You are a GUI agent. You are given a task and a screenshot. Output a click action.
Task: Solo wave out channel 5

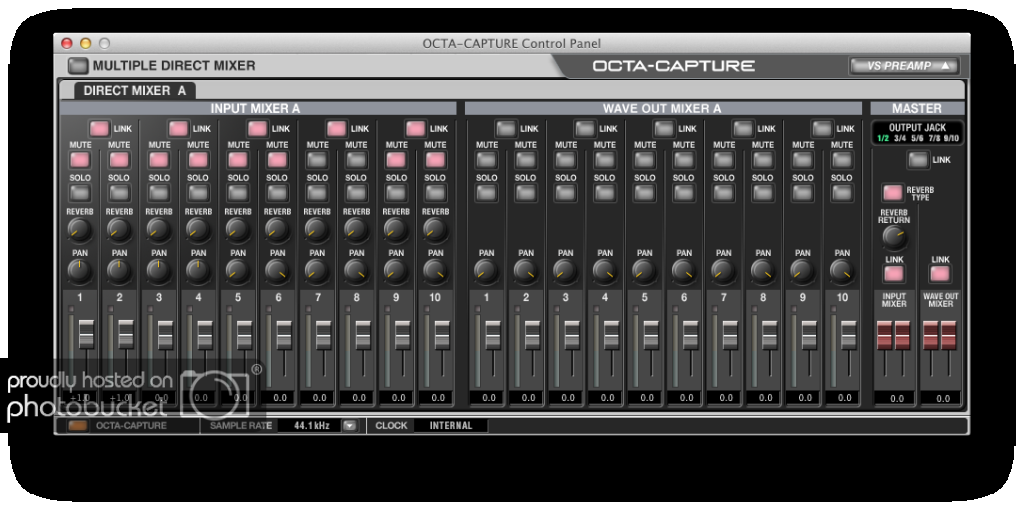pos(645,193)
